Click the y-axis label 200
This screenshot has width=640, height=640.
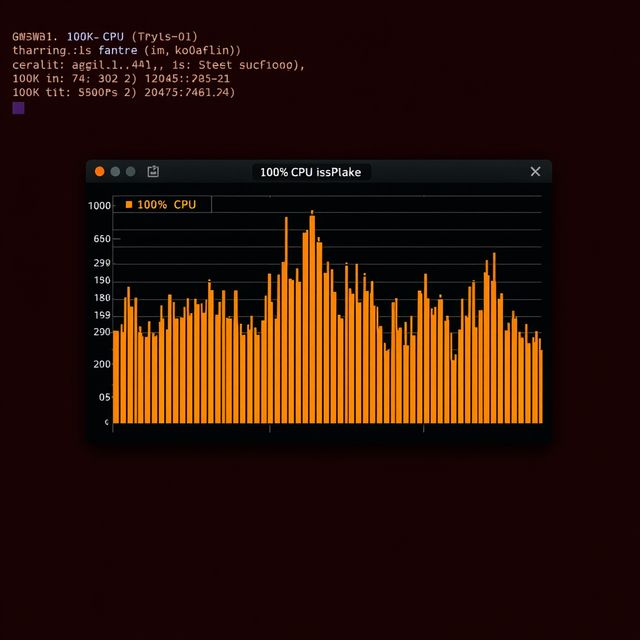click(102, 364)
